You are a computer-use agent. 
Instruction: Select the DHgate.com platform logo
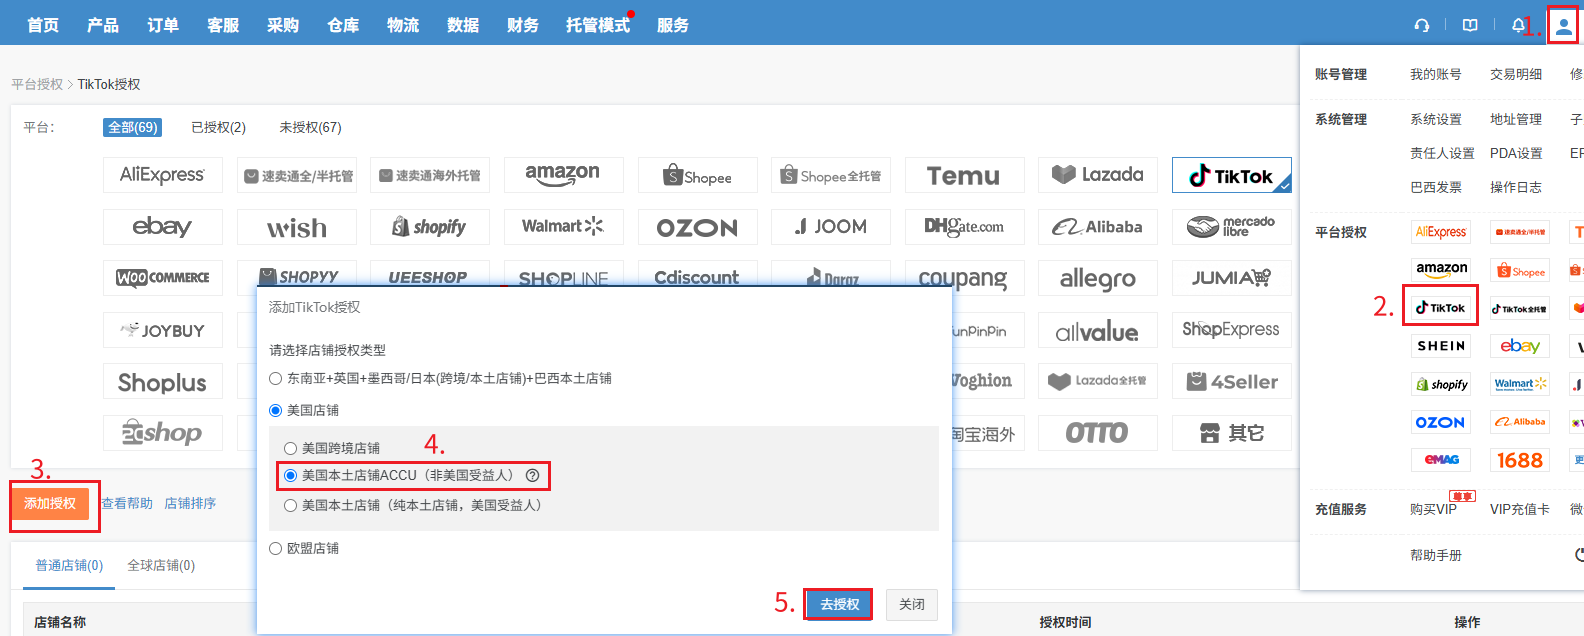(964, 227)
